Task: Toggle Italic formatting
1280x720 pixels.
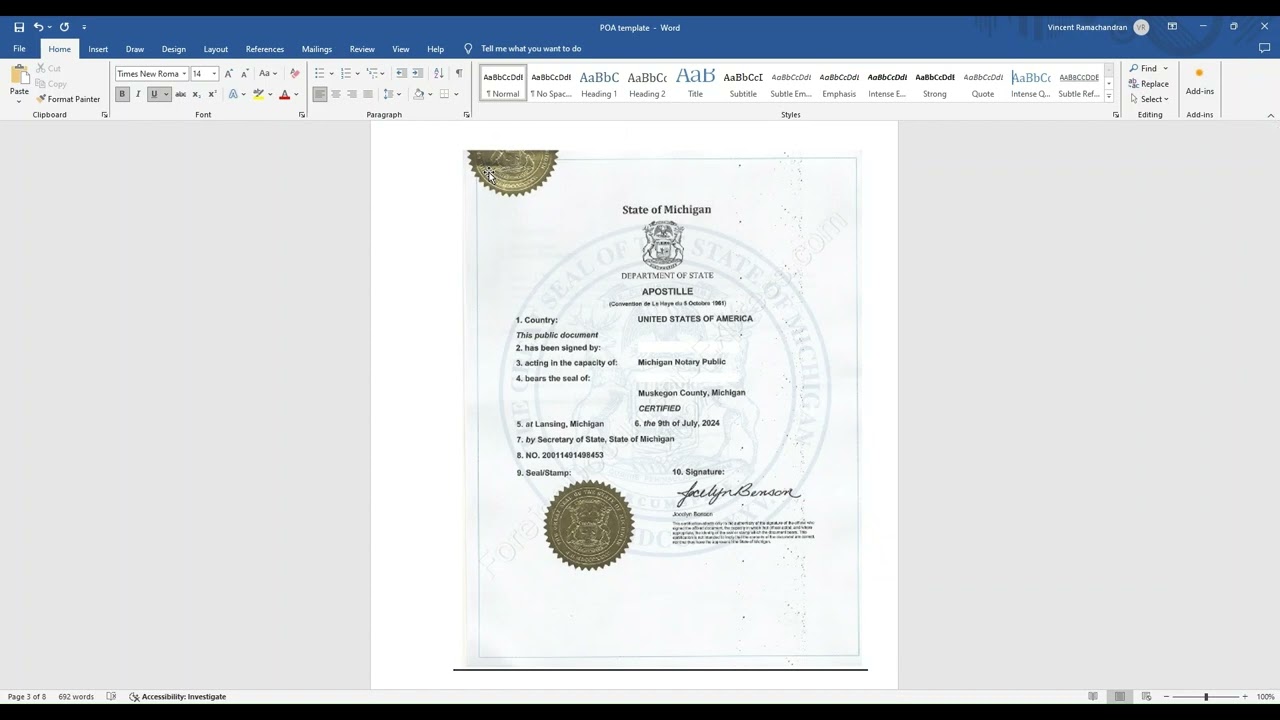Action: pos(138,94)
